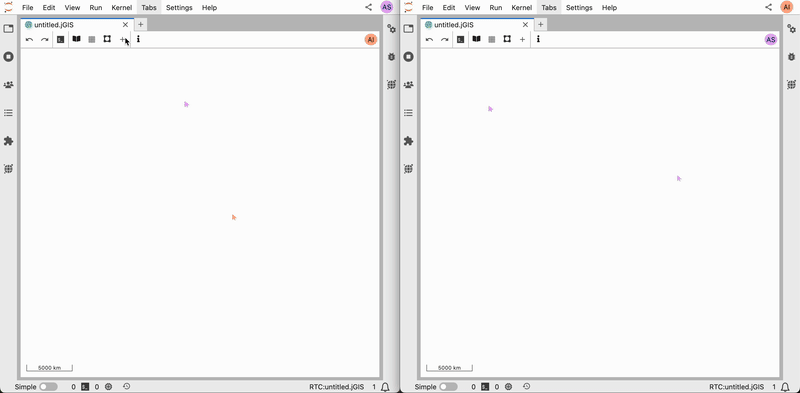Select vector square-nodes tool in right window toolbar
800x393 pixels.
pyautogui.click(x=507, y=39)
